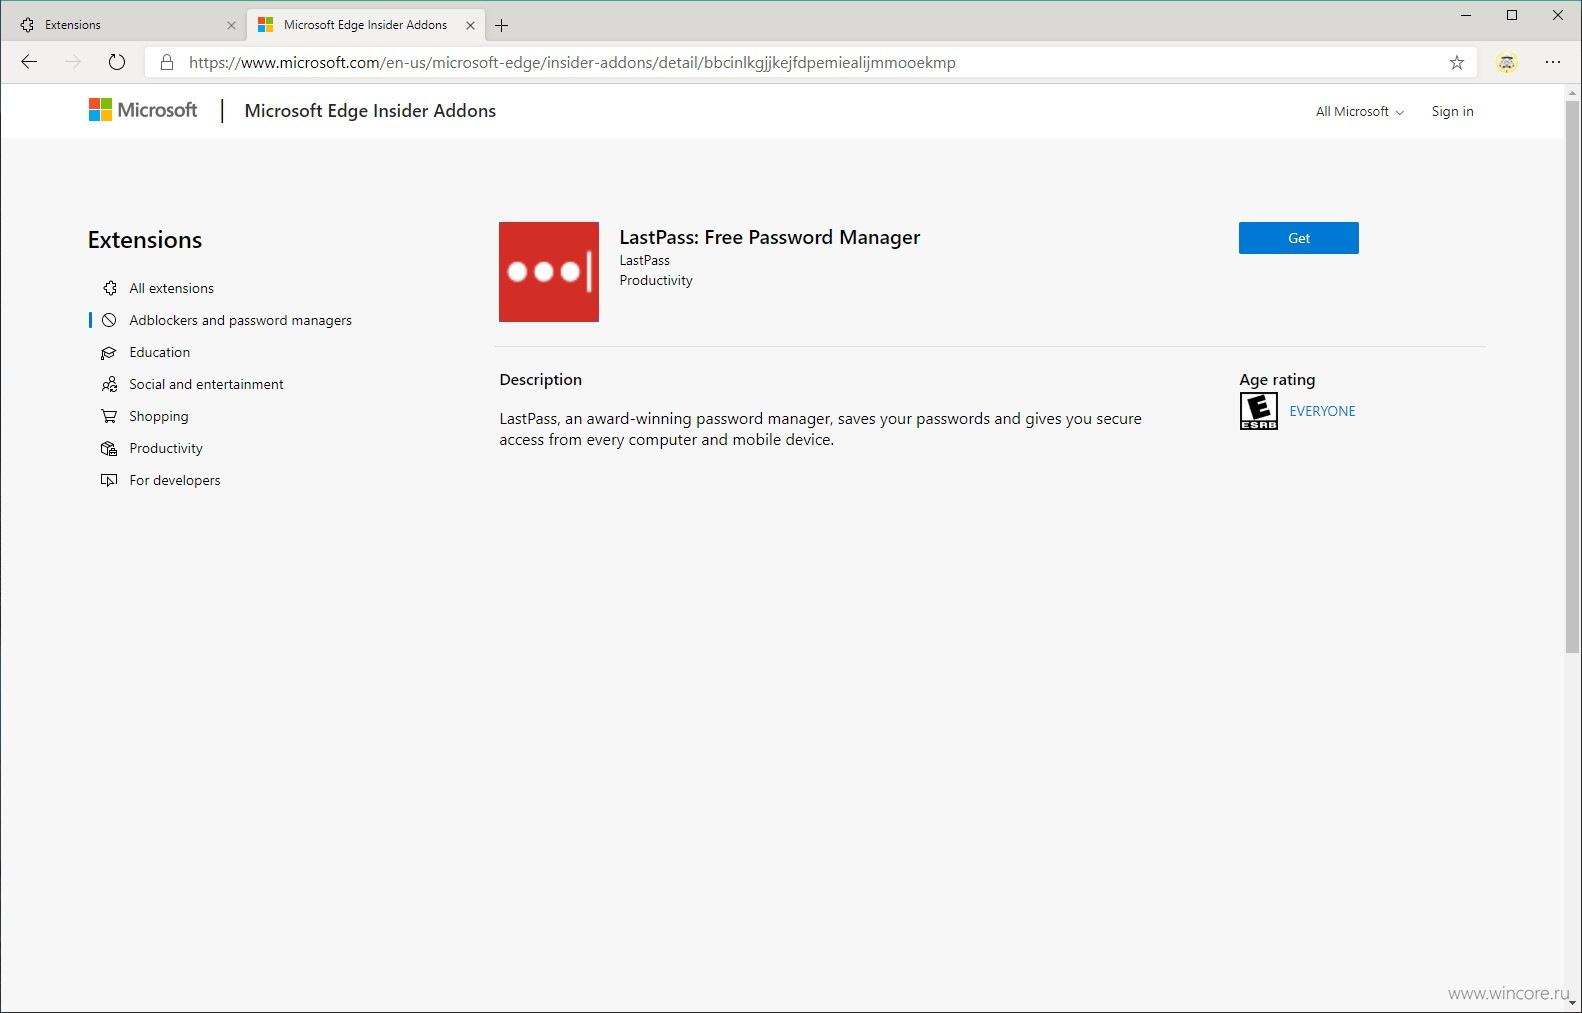Screen dimensions: 1582x1013
Task: Switch to the Extensions tab
Action: click(125, 25)
